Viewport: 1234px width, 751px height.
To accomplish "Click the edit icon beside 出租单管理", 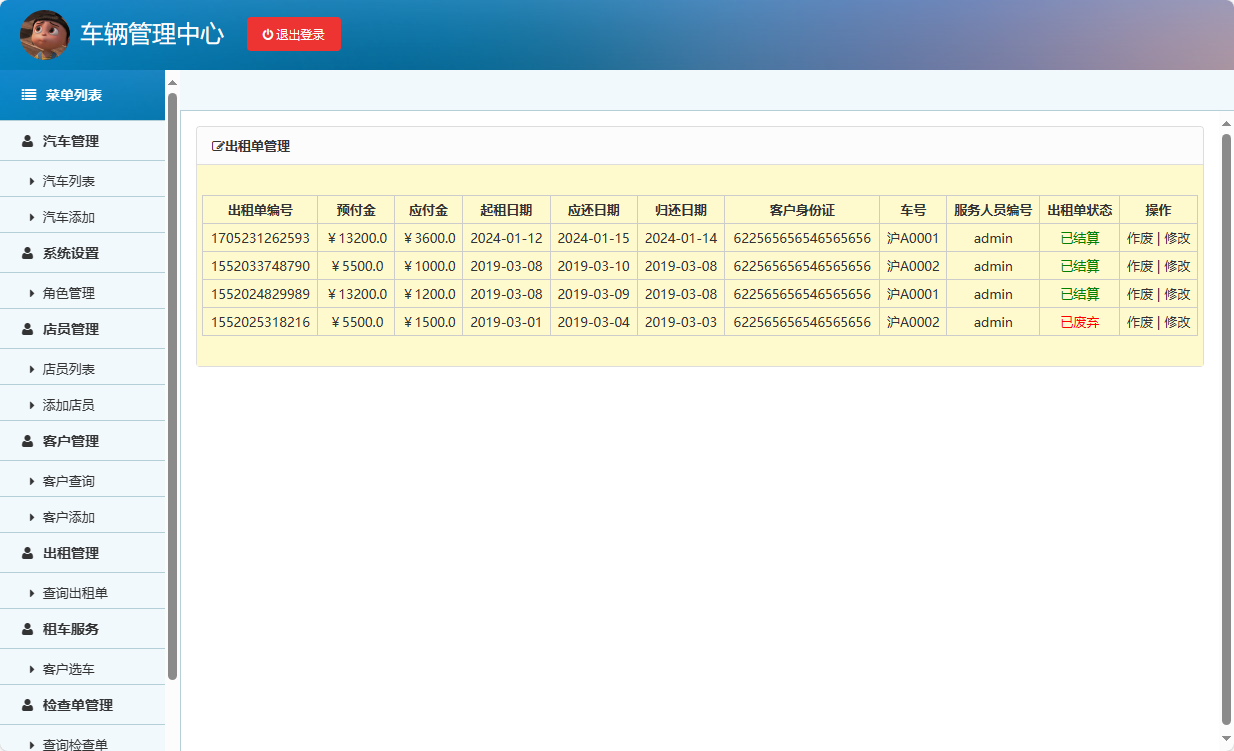I will (x=218, y=146).
